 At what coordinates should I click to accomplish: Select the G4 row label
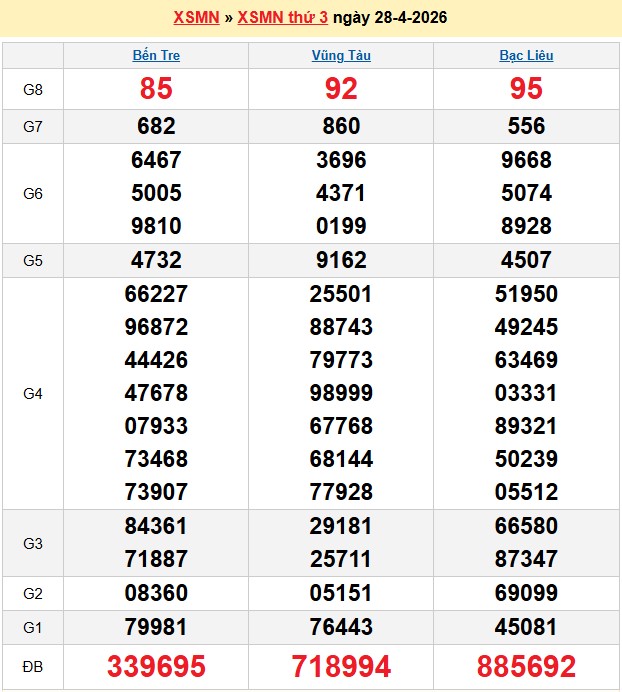33,393
